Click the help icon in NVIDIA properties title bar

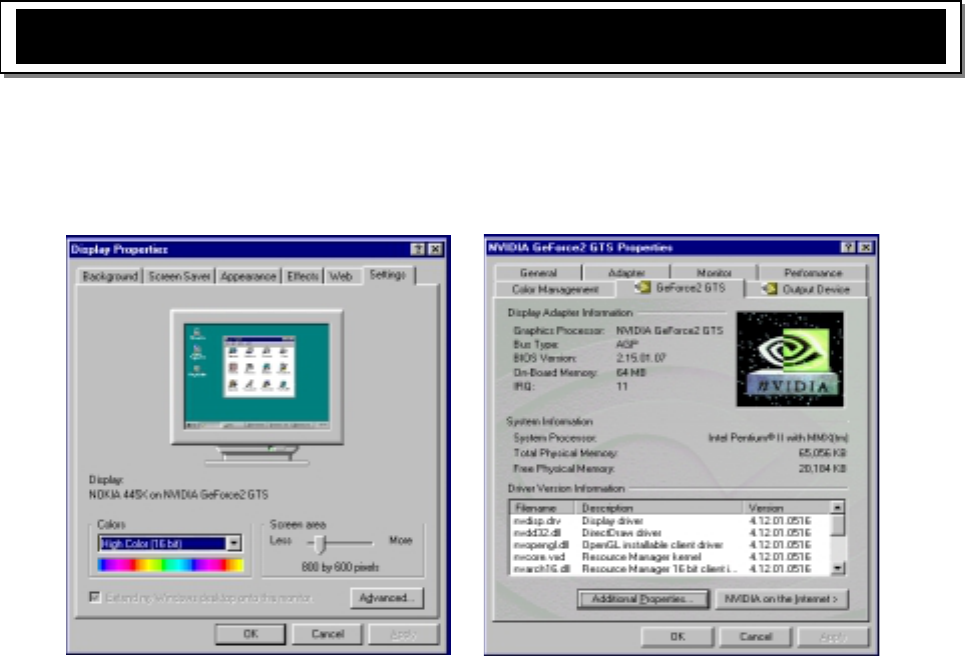(848, 247)
